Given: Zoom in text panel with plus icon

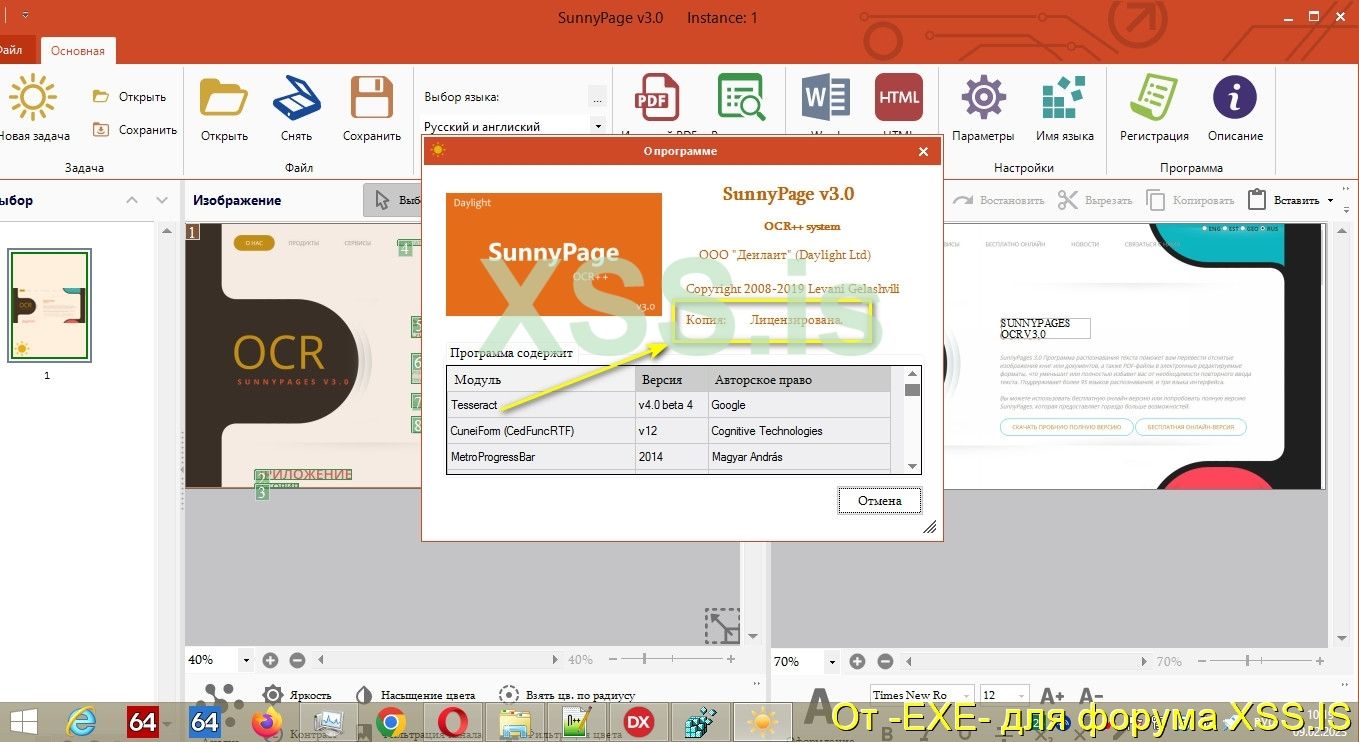Looking at the screenshot, I should pyautogui.click(x=857, y=661).
